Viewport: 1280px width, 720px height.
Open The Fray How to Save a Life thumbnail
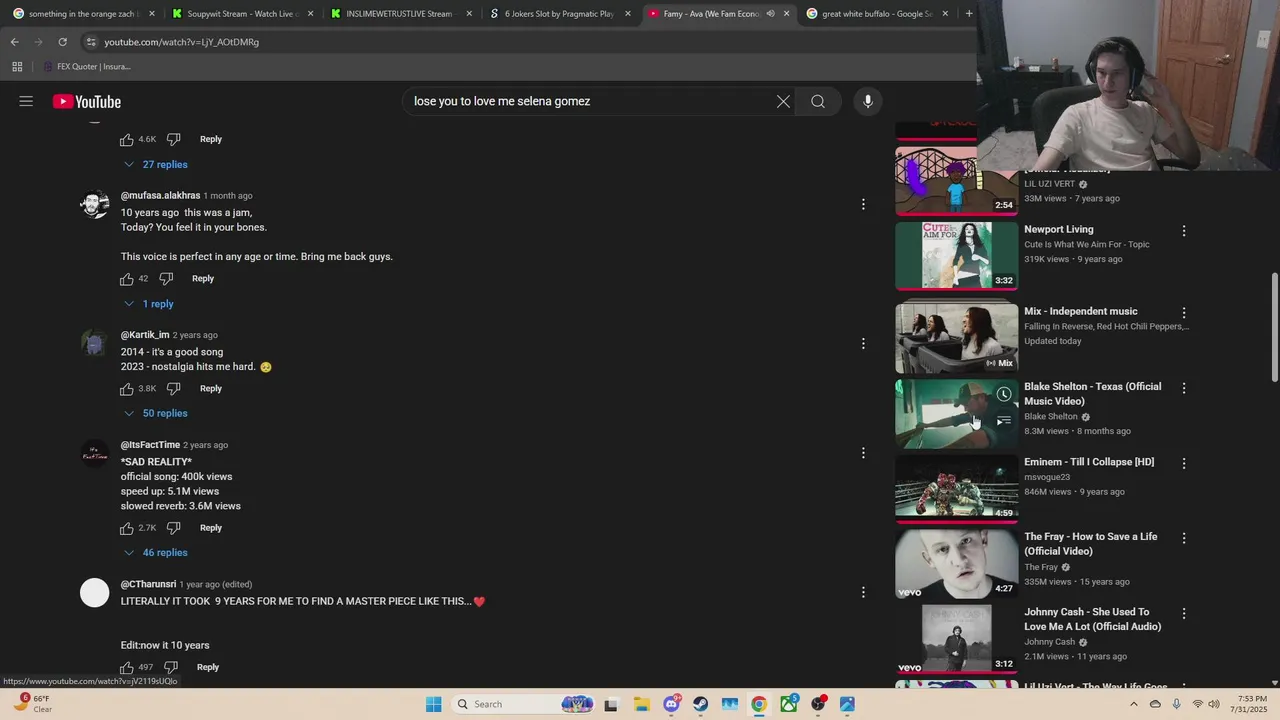click(956, 563)
